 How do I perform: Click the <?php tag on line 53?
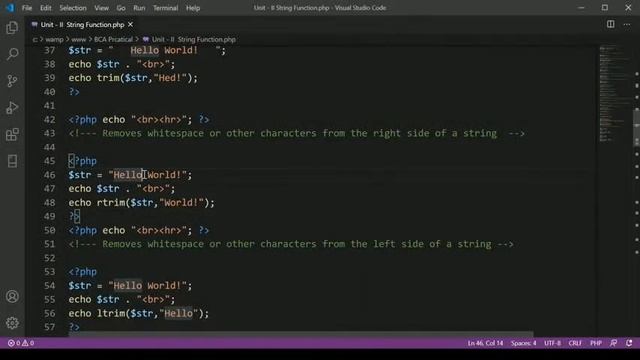(82, 272)
